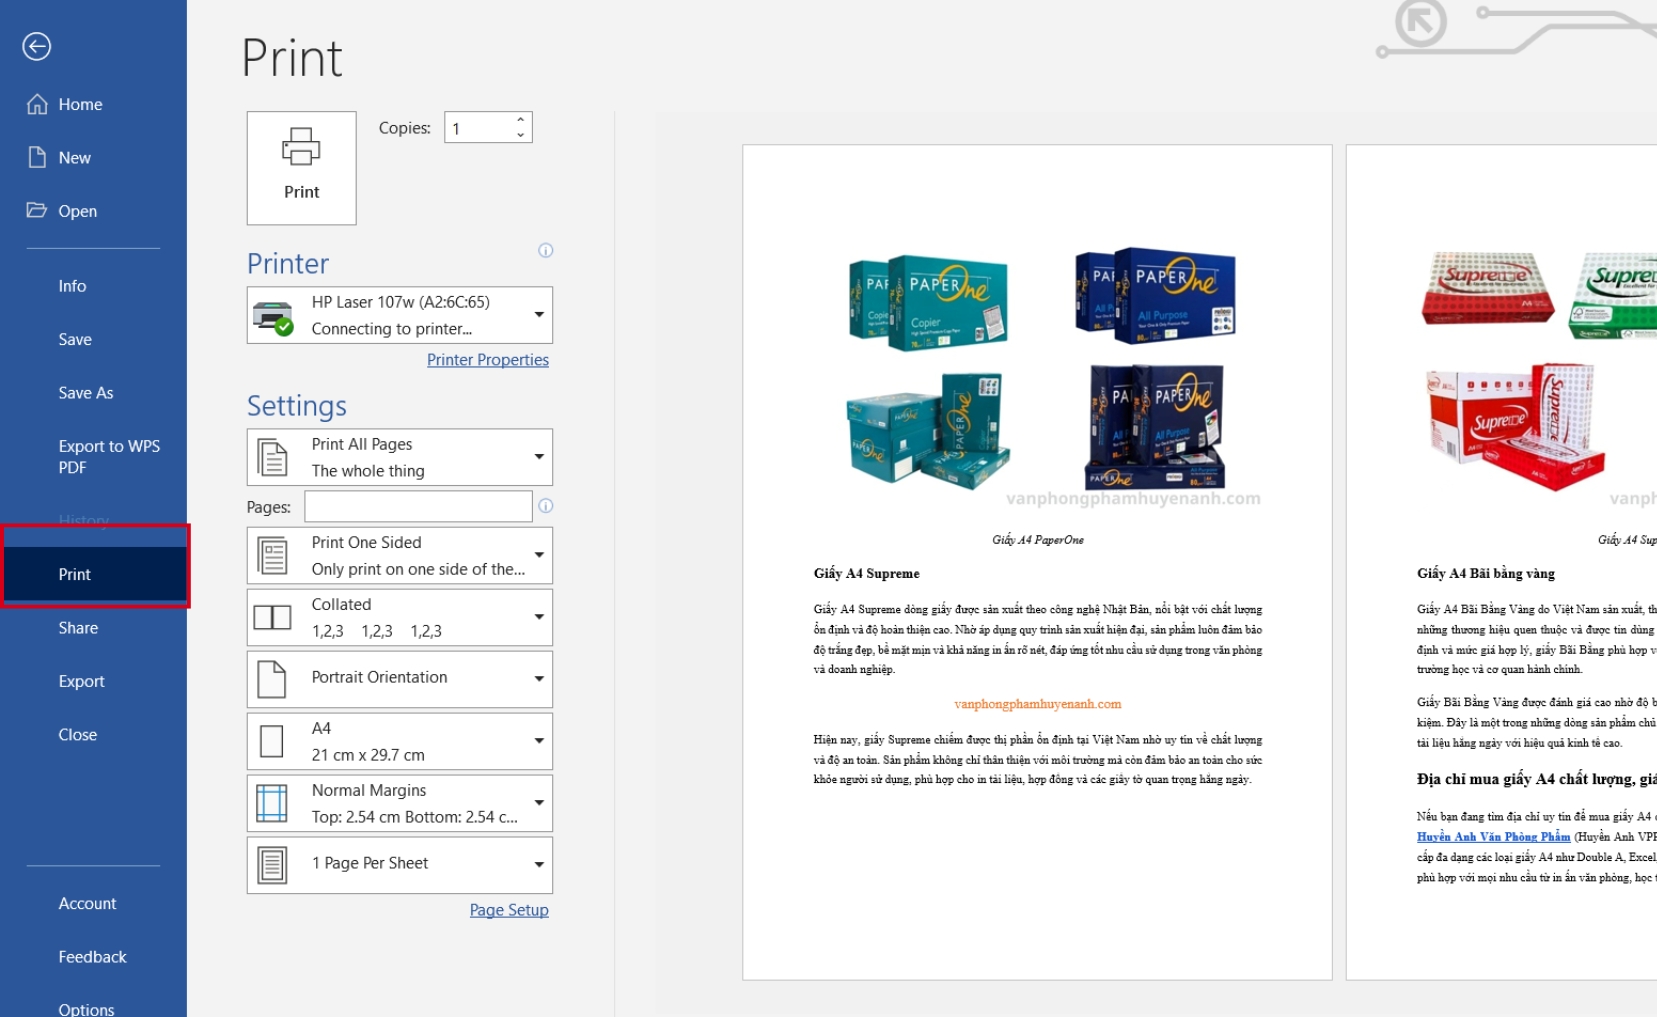
Task: Click the Print One Sided icon
Action: [x=273, y=555]
